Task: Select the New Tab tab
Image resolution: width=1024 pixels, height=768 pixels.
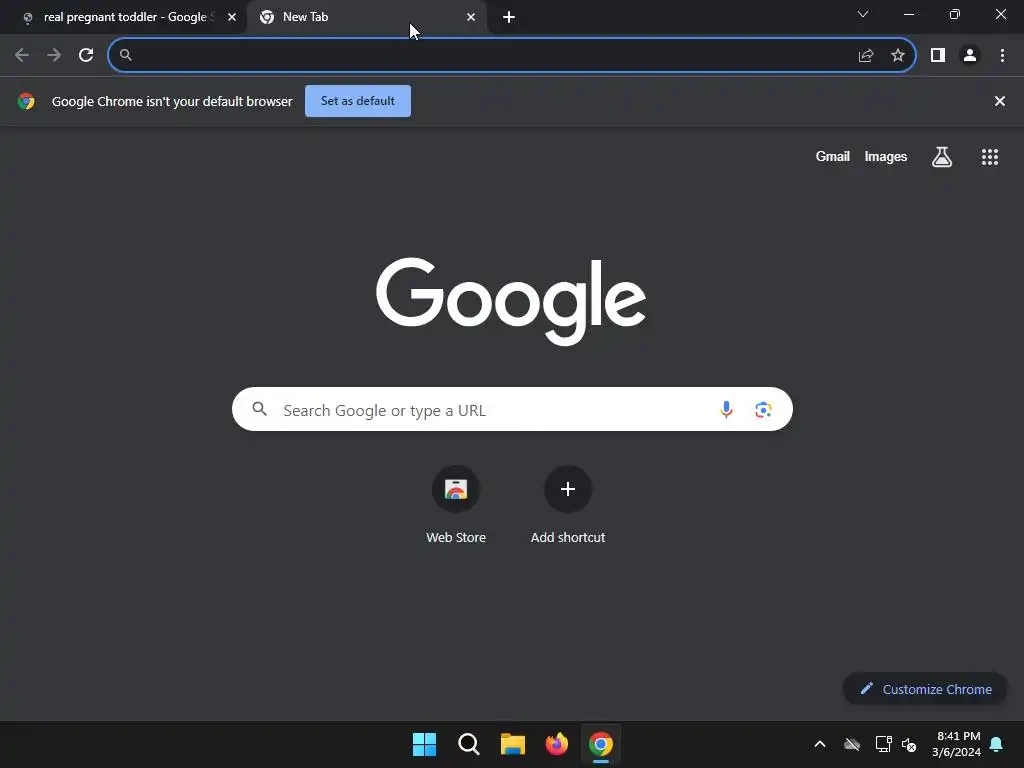Action: (366, 17)
